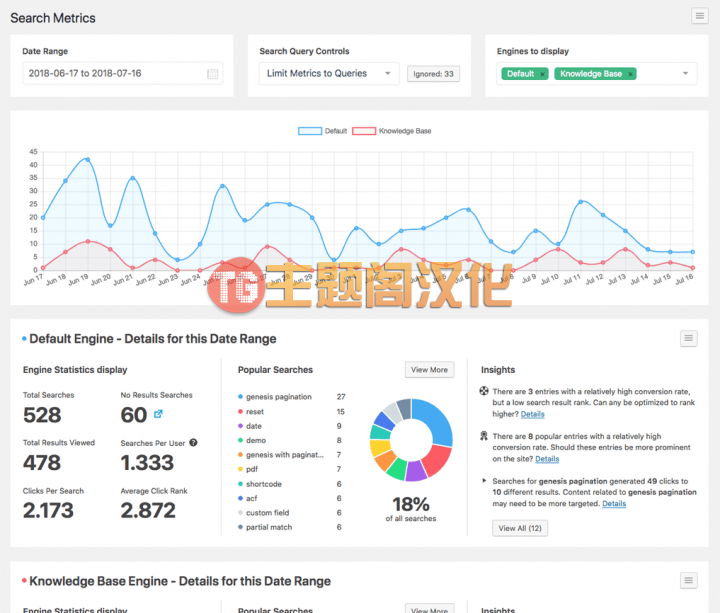Screen dimensions: 720x613
Task: Open the Knowledge Base Engine panel menu icon
Action: click(688, 580)
